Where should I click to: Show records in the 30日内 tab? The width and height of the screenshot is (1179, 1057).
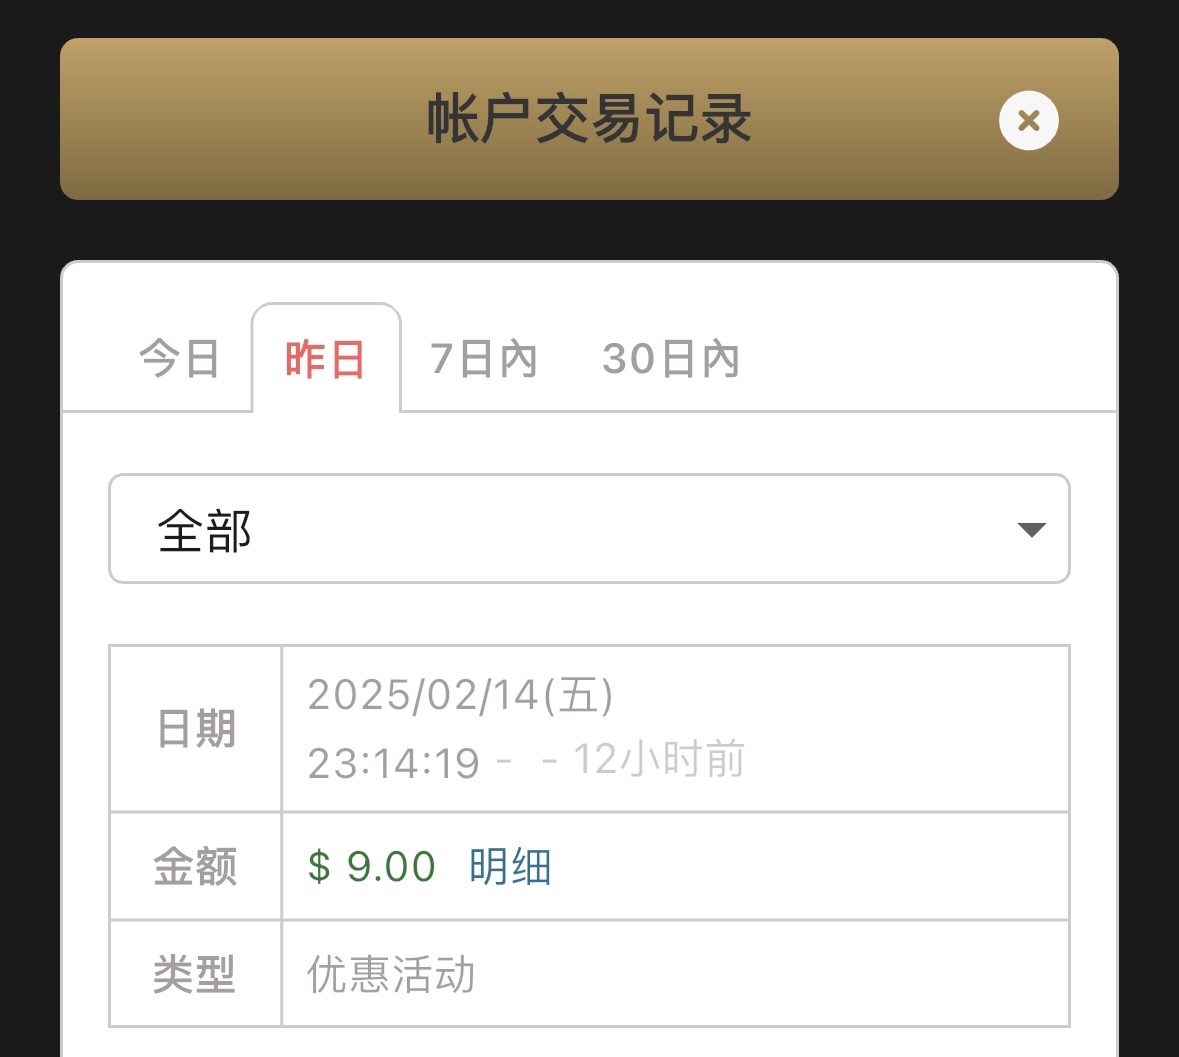coord(670,358)
